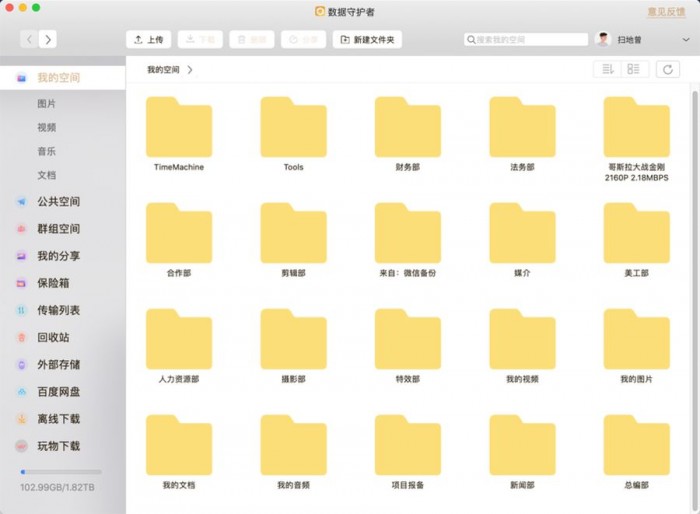Click the user avatar picture

tap(603, 39)
